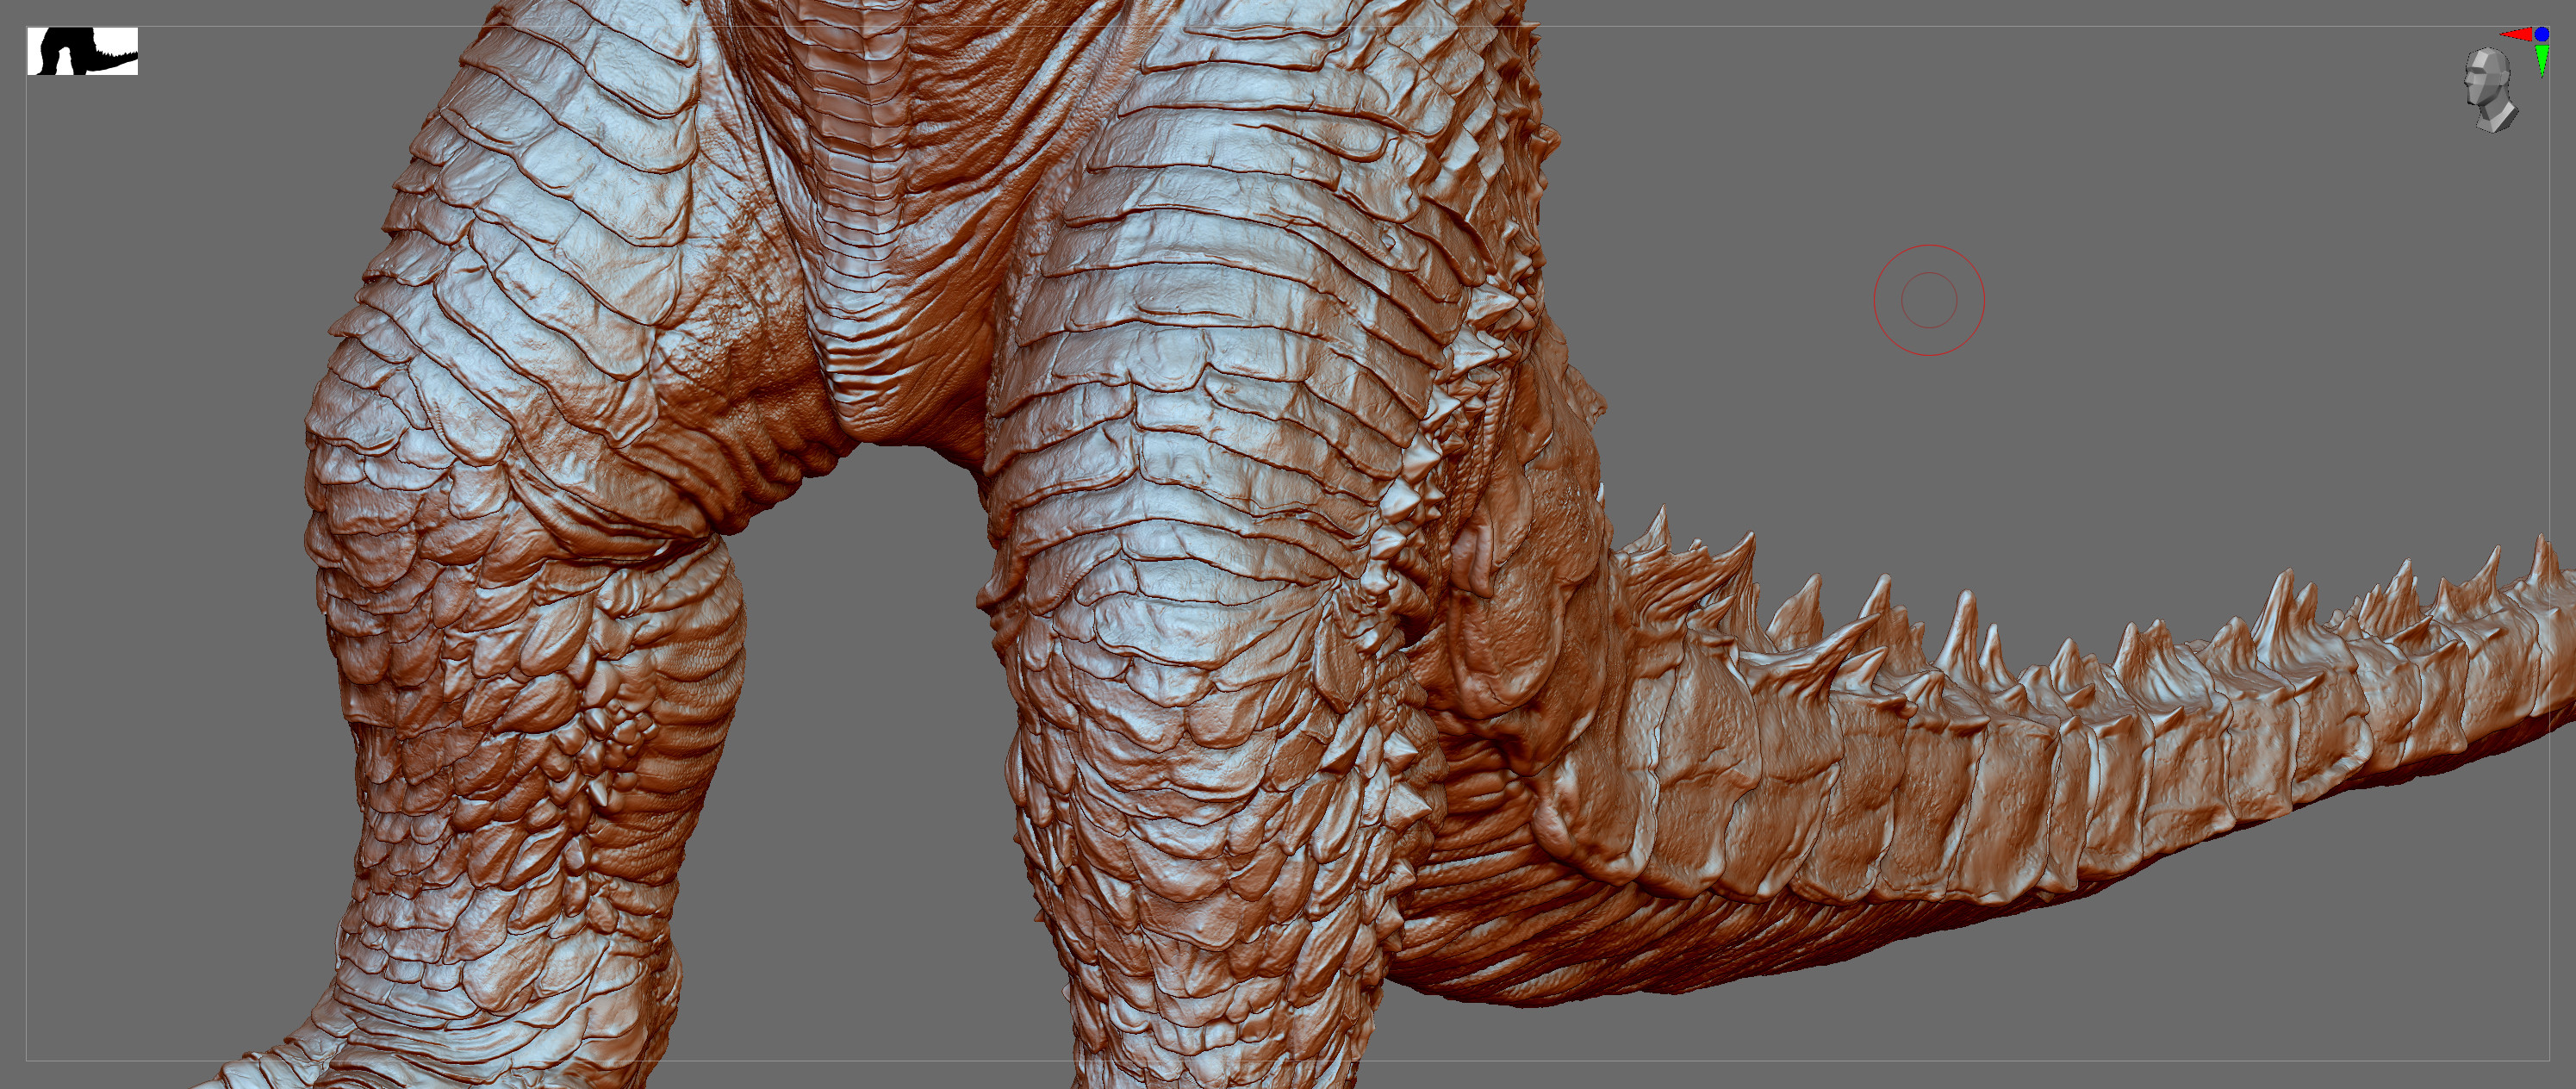Click the CamView head orientation gizmo
The image size is (2576, 1089).
click(2489, 90)
